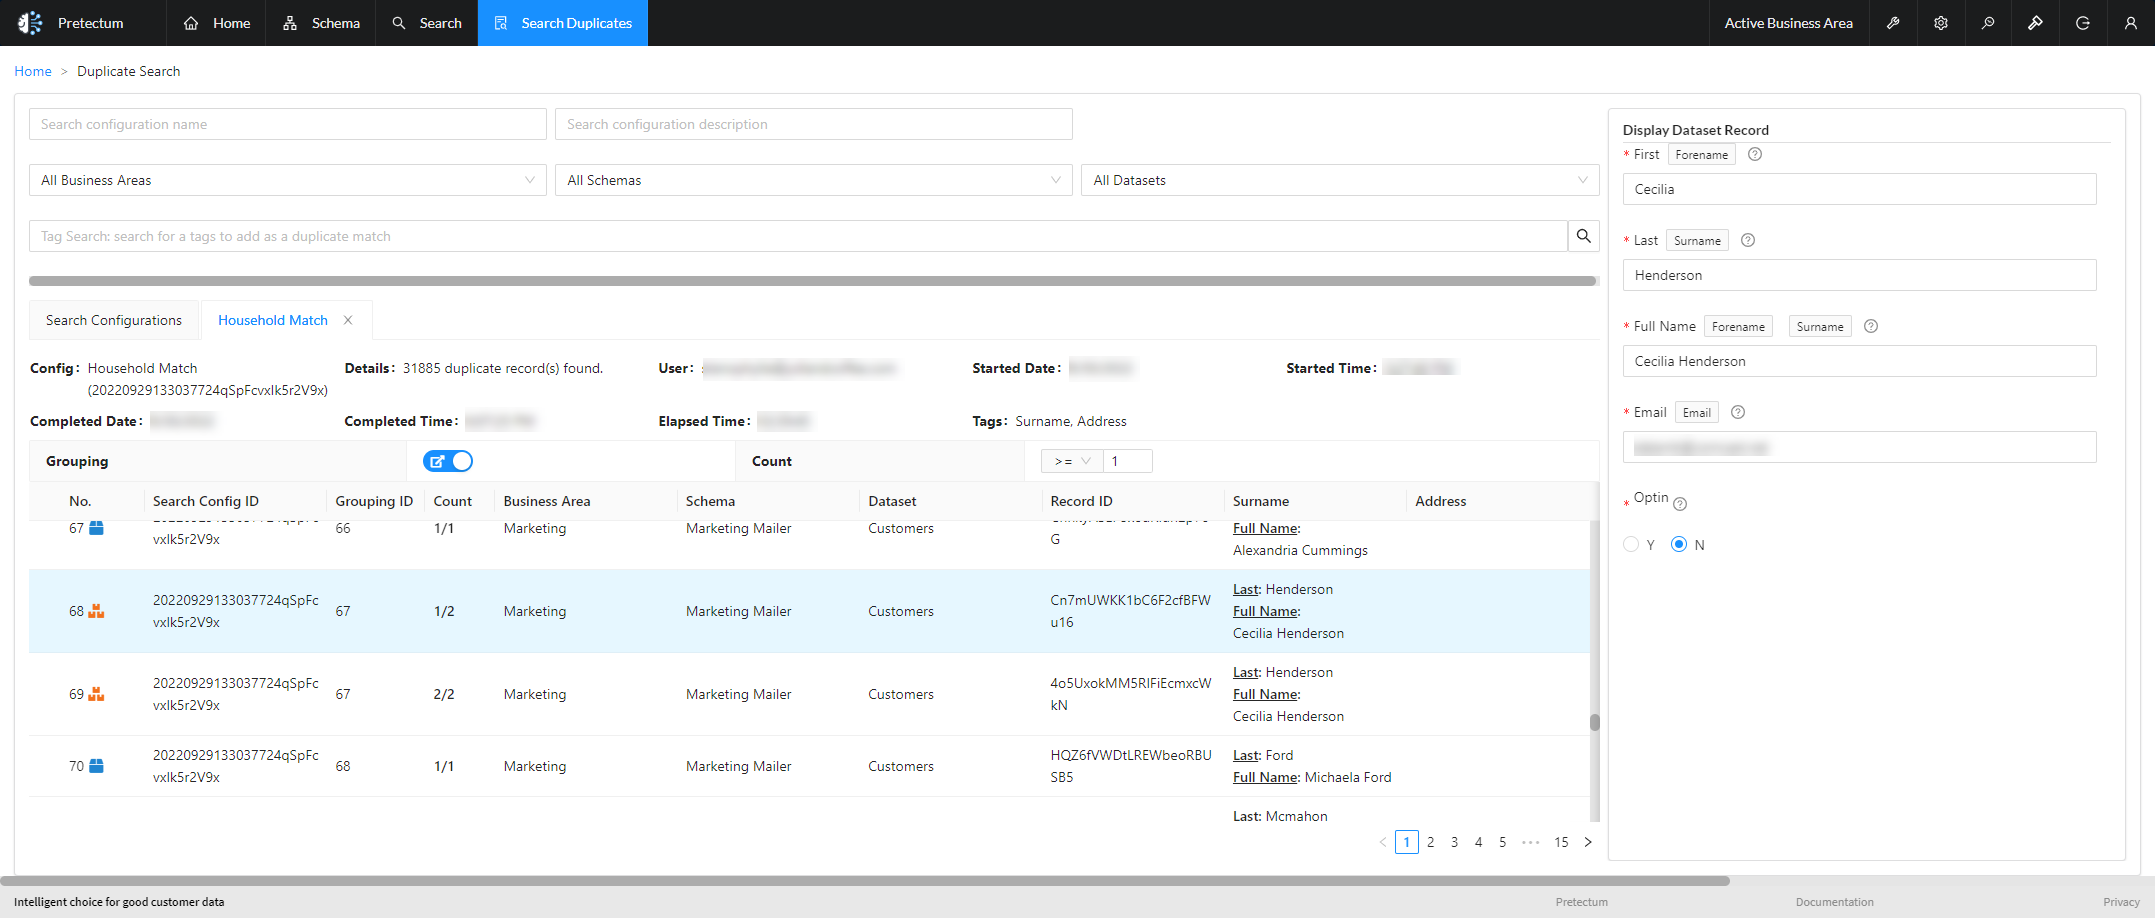The image size is (2155, 918).
Task: Go to results page 4
Action: pyautogui.click(x=1479, y=842)
